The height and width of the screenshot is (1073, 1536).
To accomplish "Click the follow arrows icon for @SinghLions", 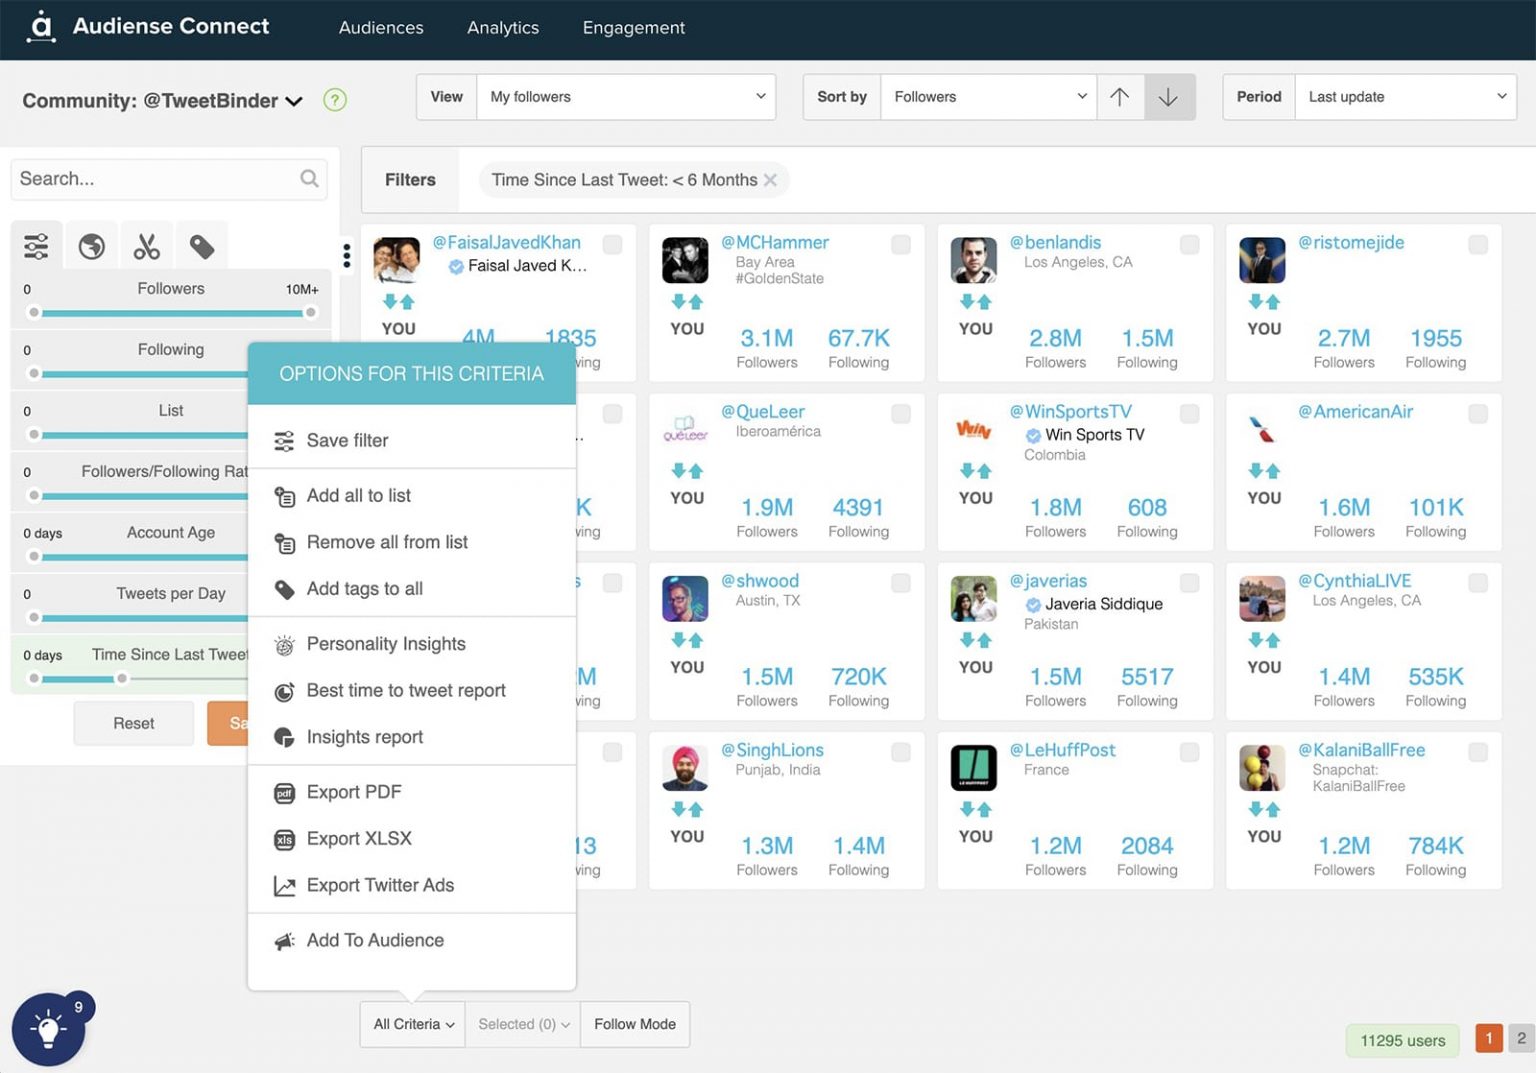I will pyautogui.click(x=687, y=809).
